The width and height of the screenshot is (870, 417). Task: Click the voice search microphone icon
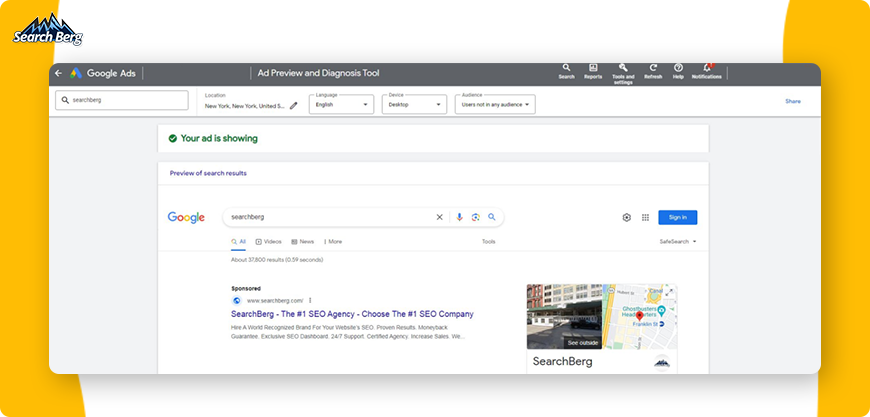459,217
